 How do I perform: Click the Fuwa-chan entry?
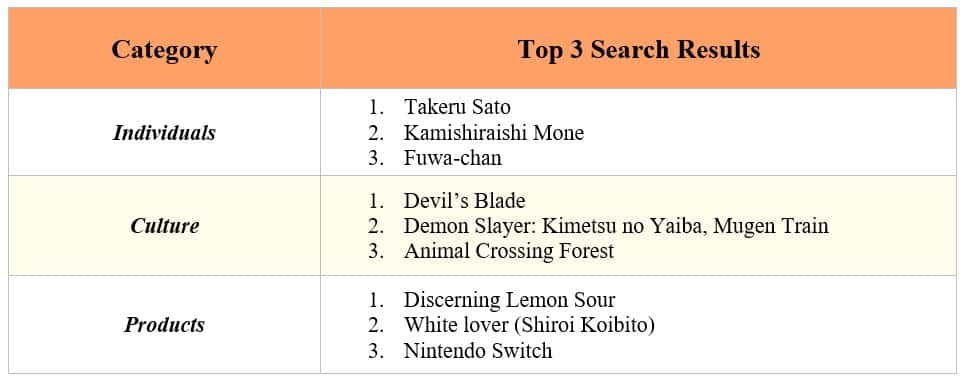coord(452,158)
